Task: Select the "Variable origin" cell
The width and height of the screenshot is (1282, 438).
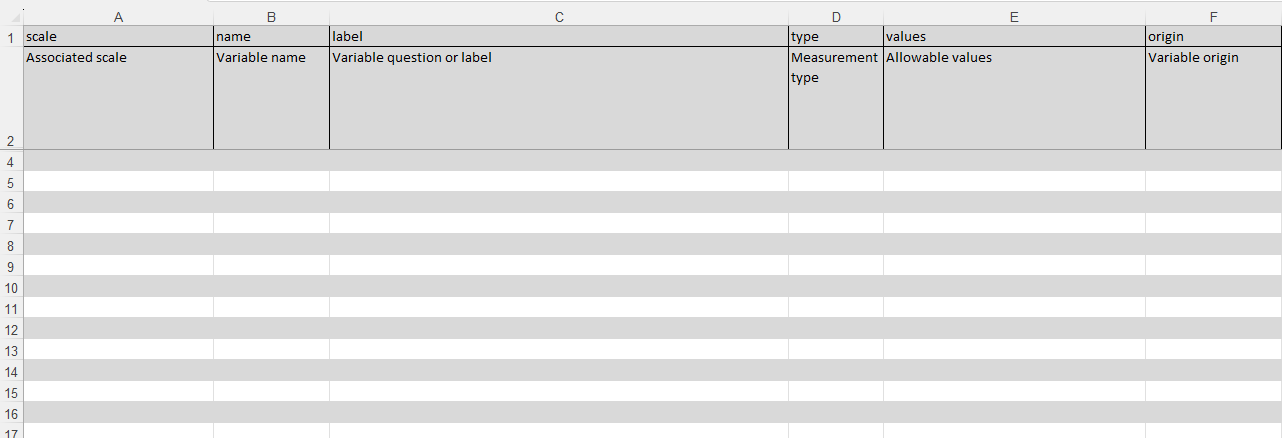Action: (x=1213, y=98)
